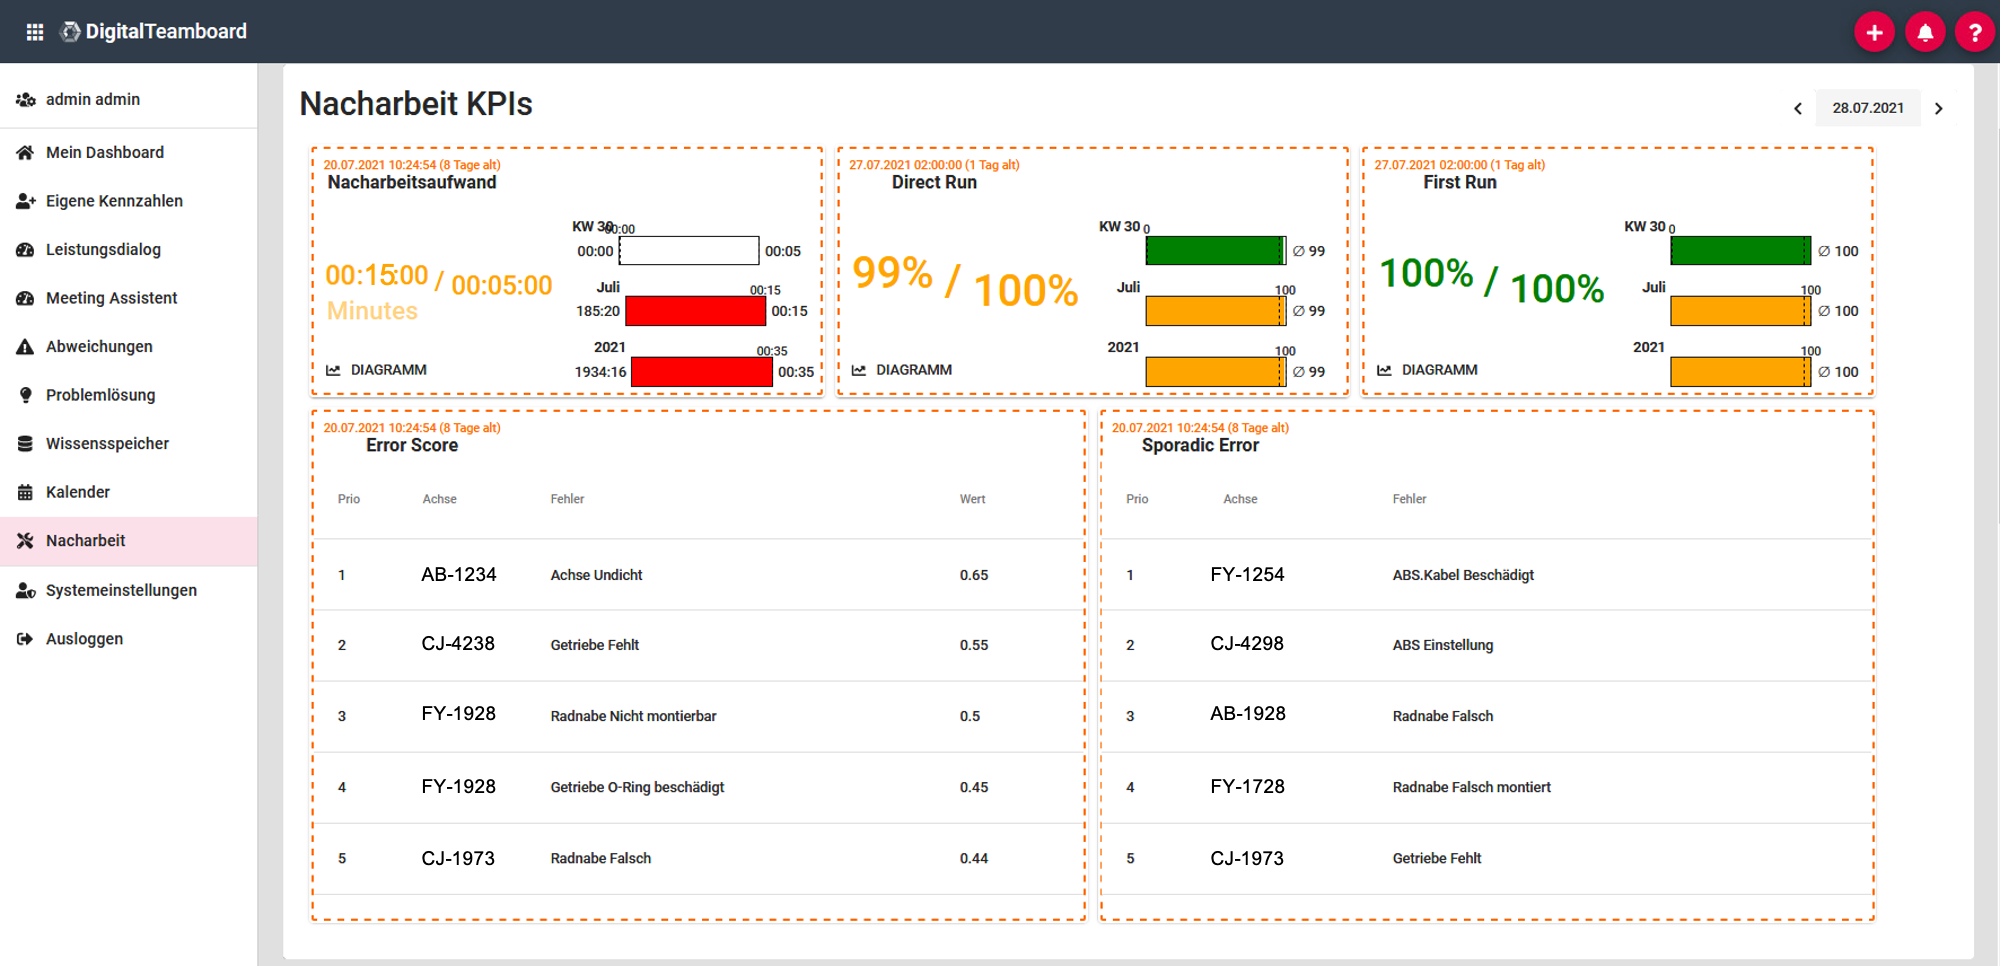Click the Nacharbeitsaufwand card title

(412, 183)
